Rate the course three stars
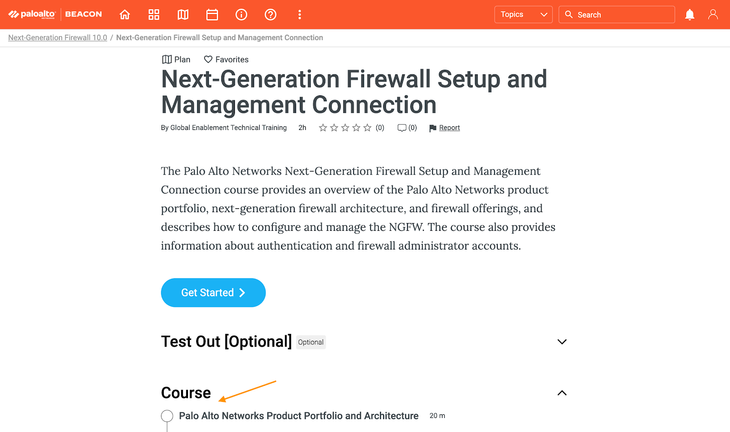 (345, 128)
